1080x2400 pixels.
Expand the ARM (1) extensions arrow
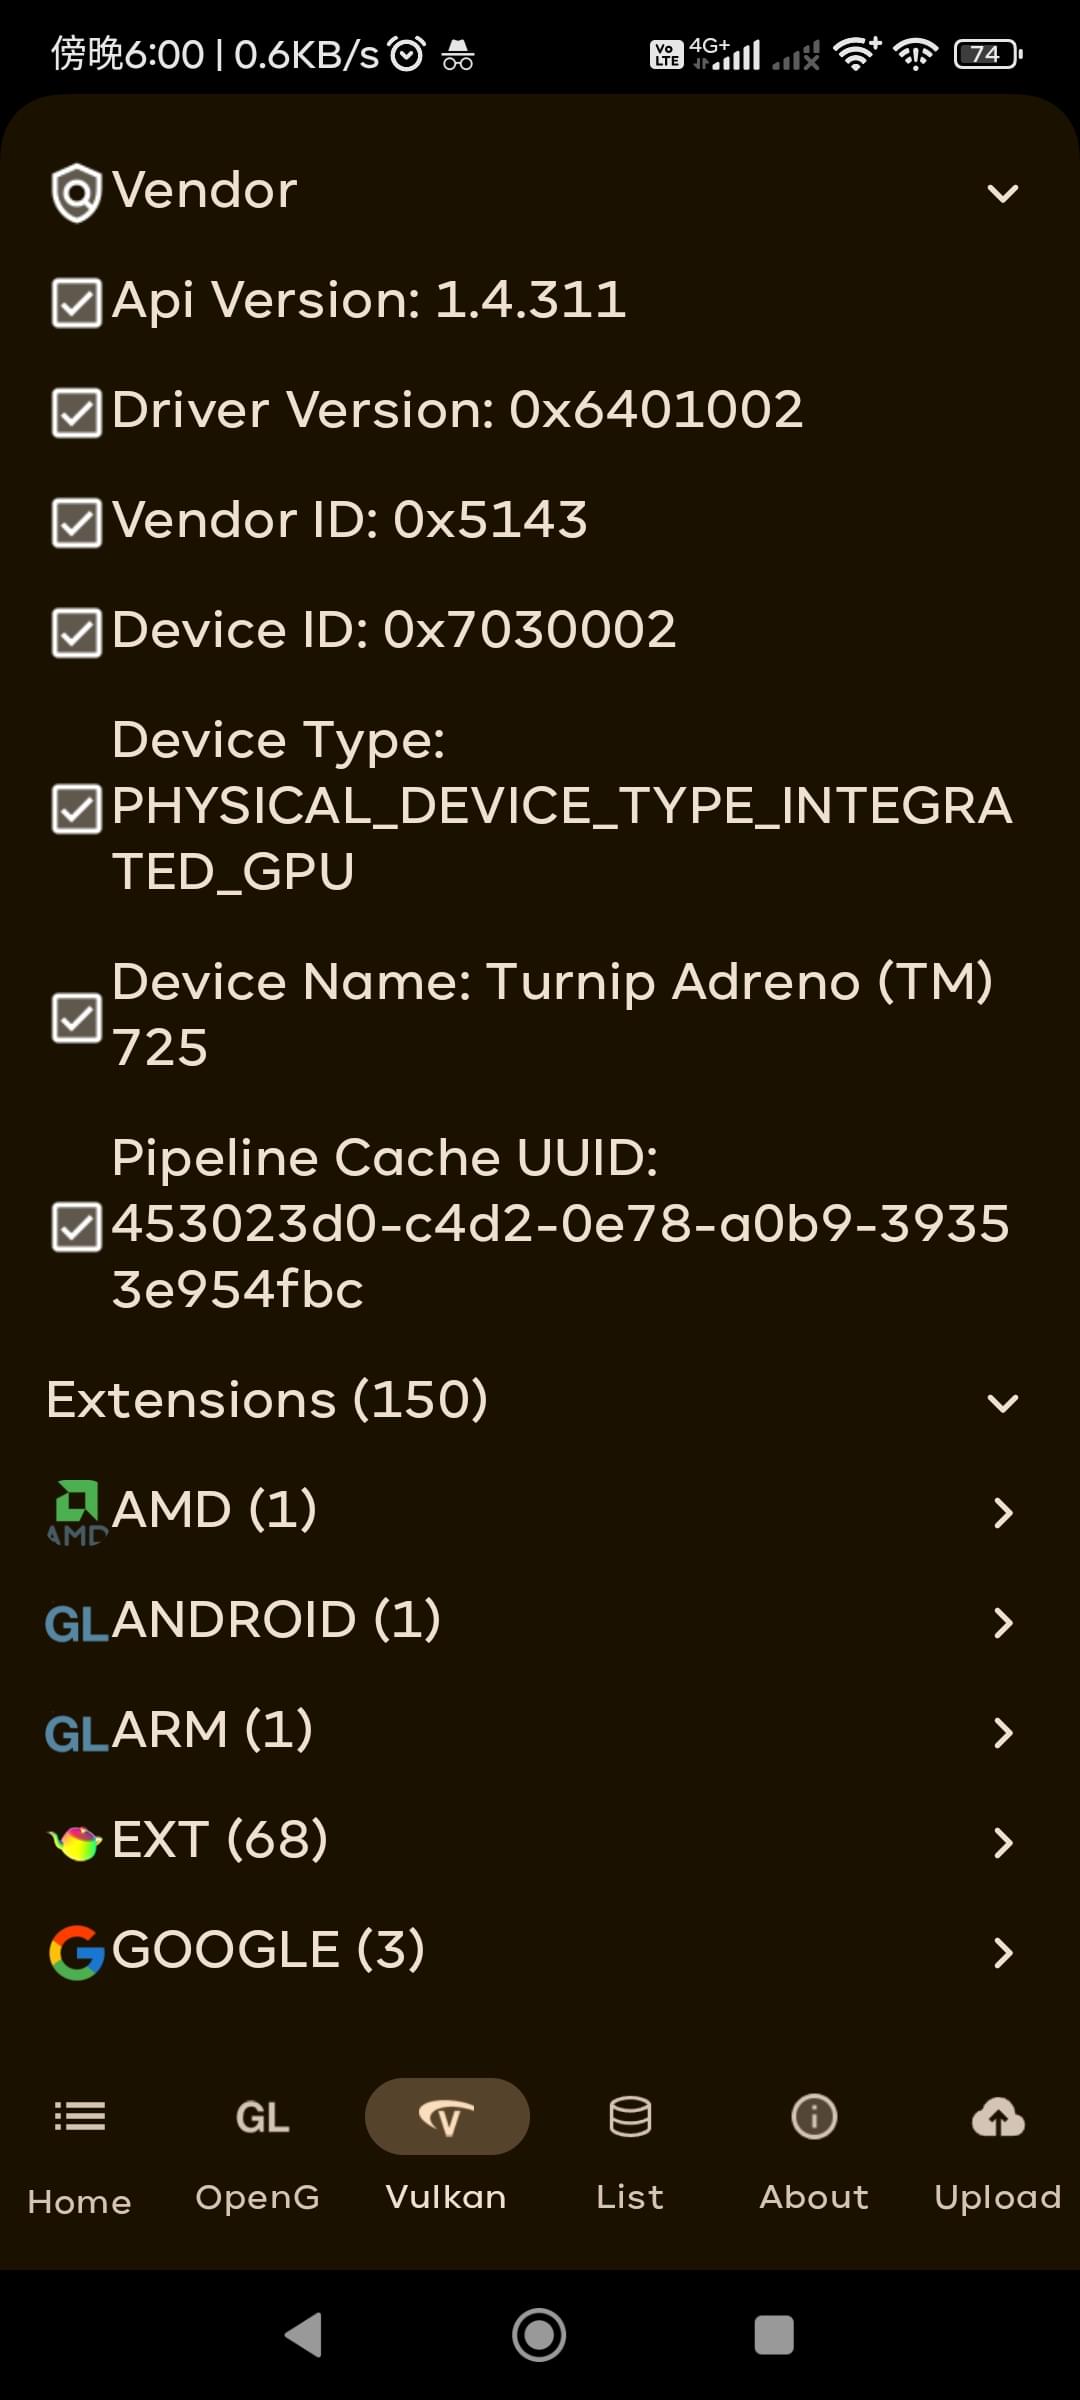click(x=1003, y=1732)
